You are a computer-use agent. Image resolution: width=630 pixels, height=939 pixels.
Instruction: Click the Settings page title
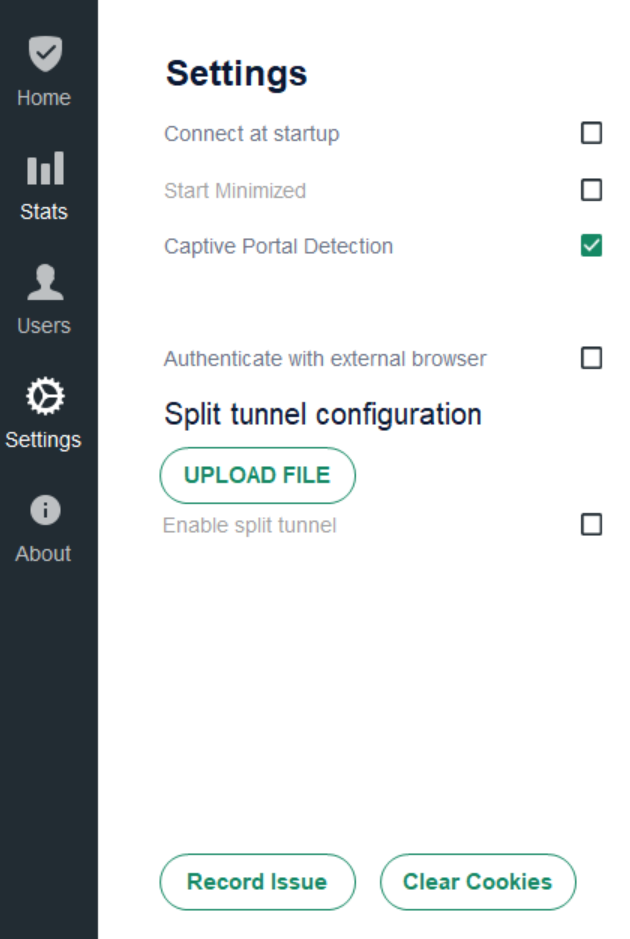tap(236, 72)
